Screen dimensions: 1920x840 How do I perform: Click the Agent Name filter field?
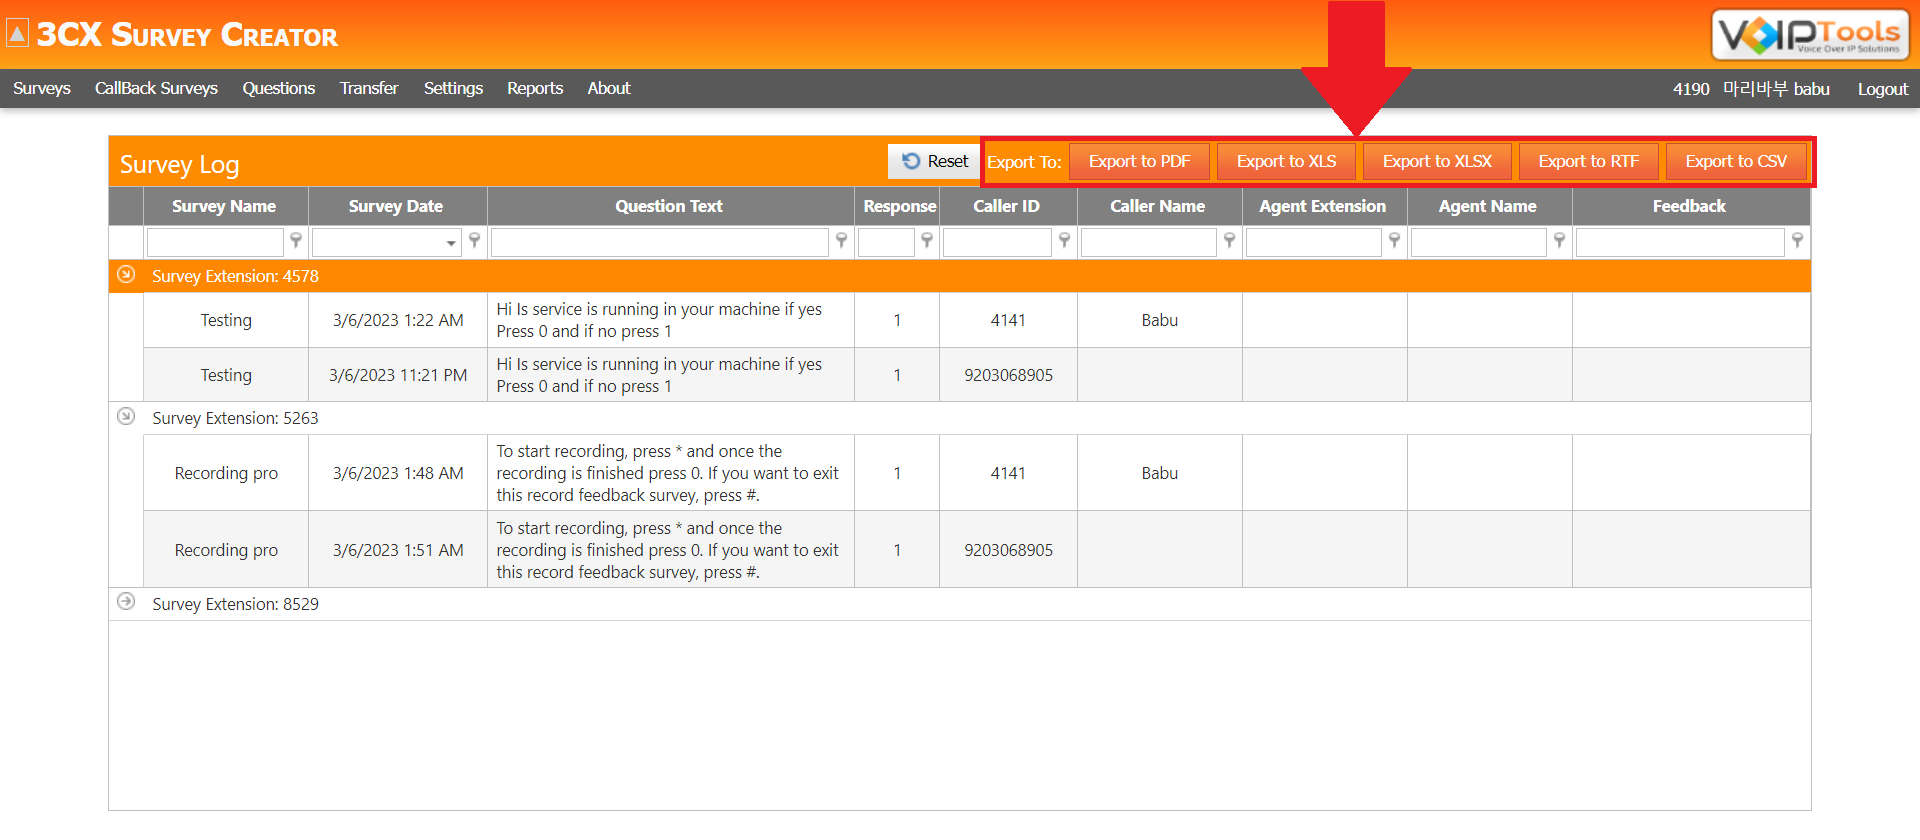pyautogui.click(x=1478, y=242)
